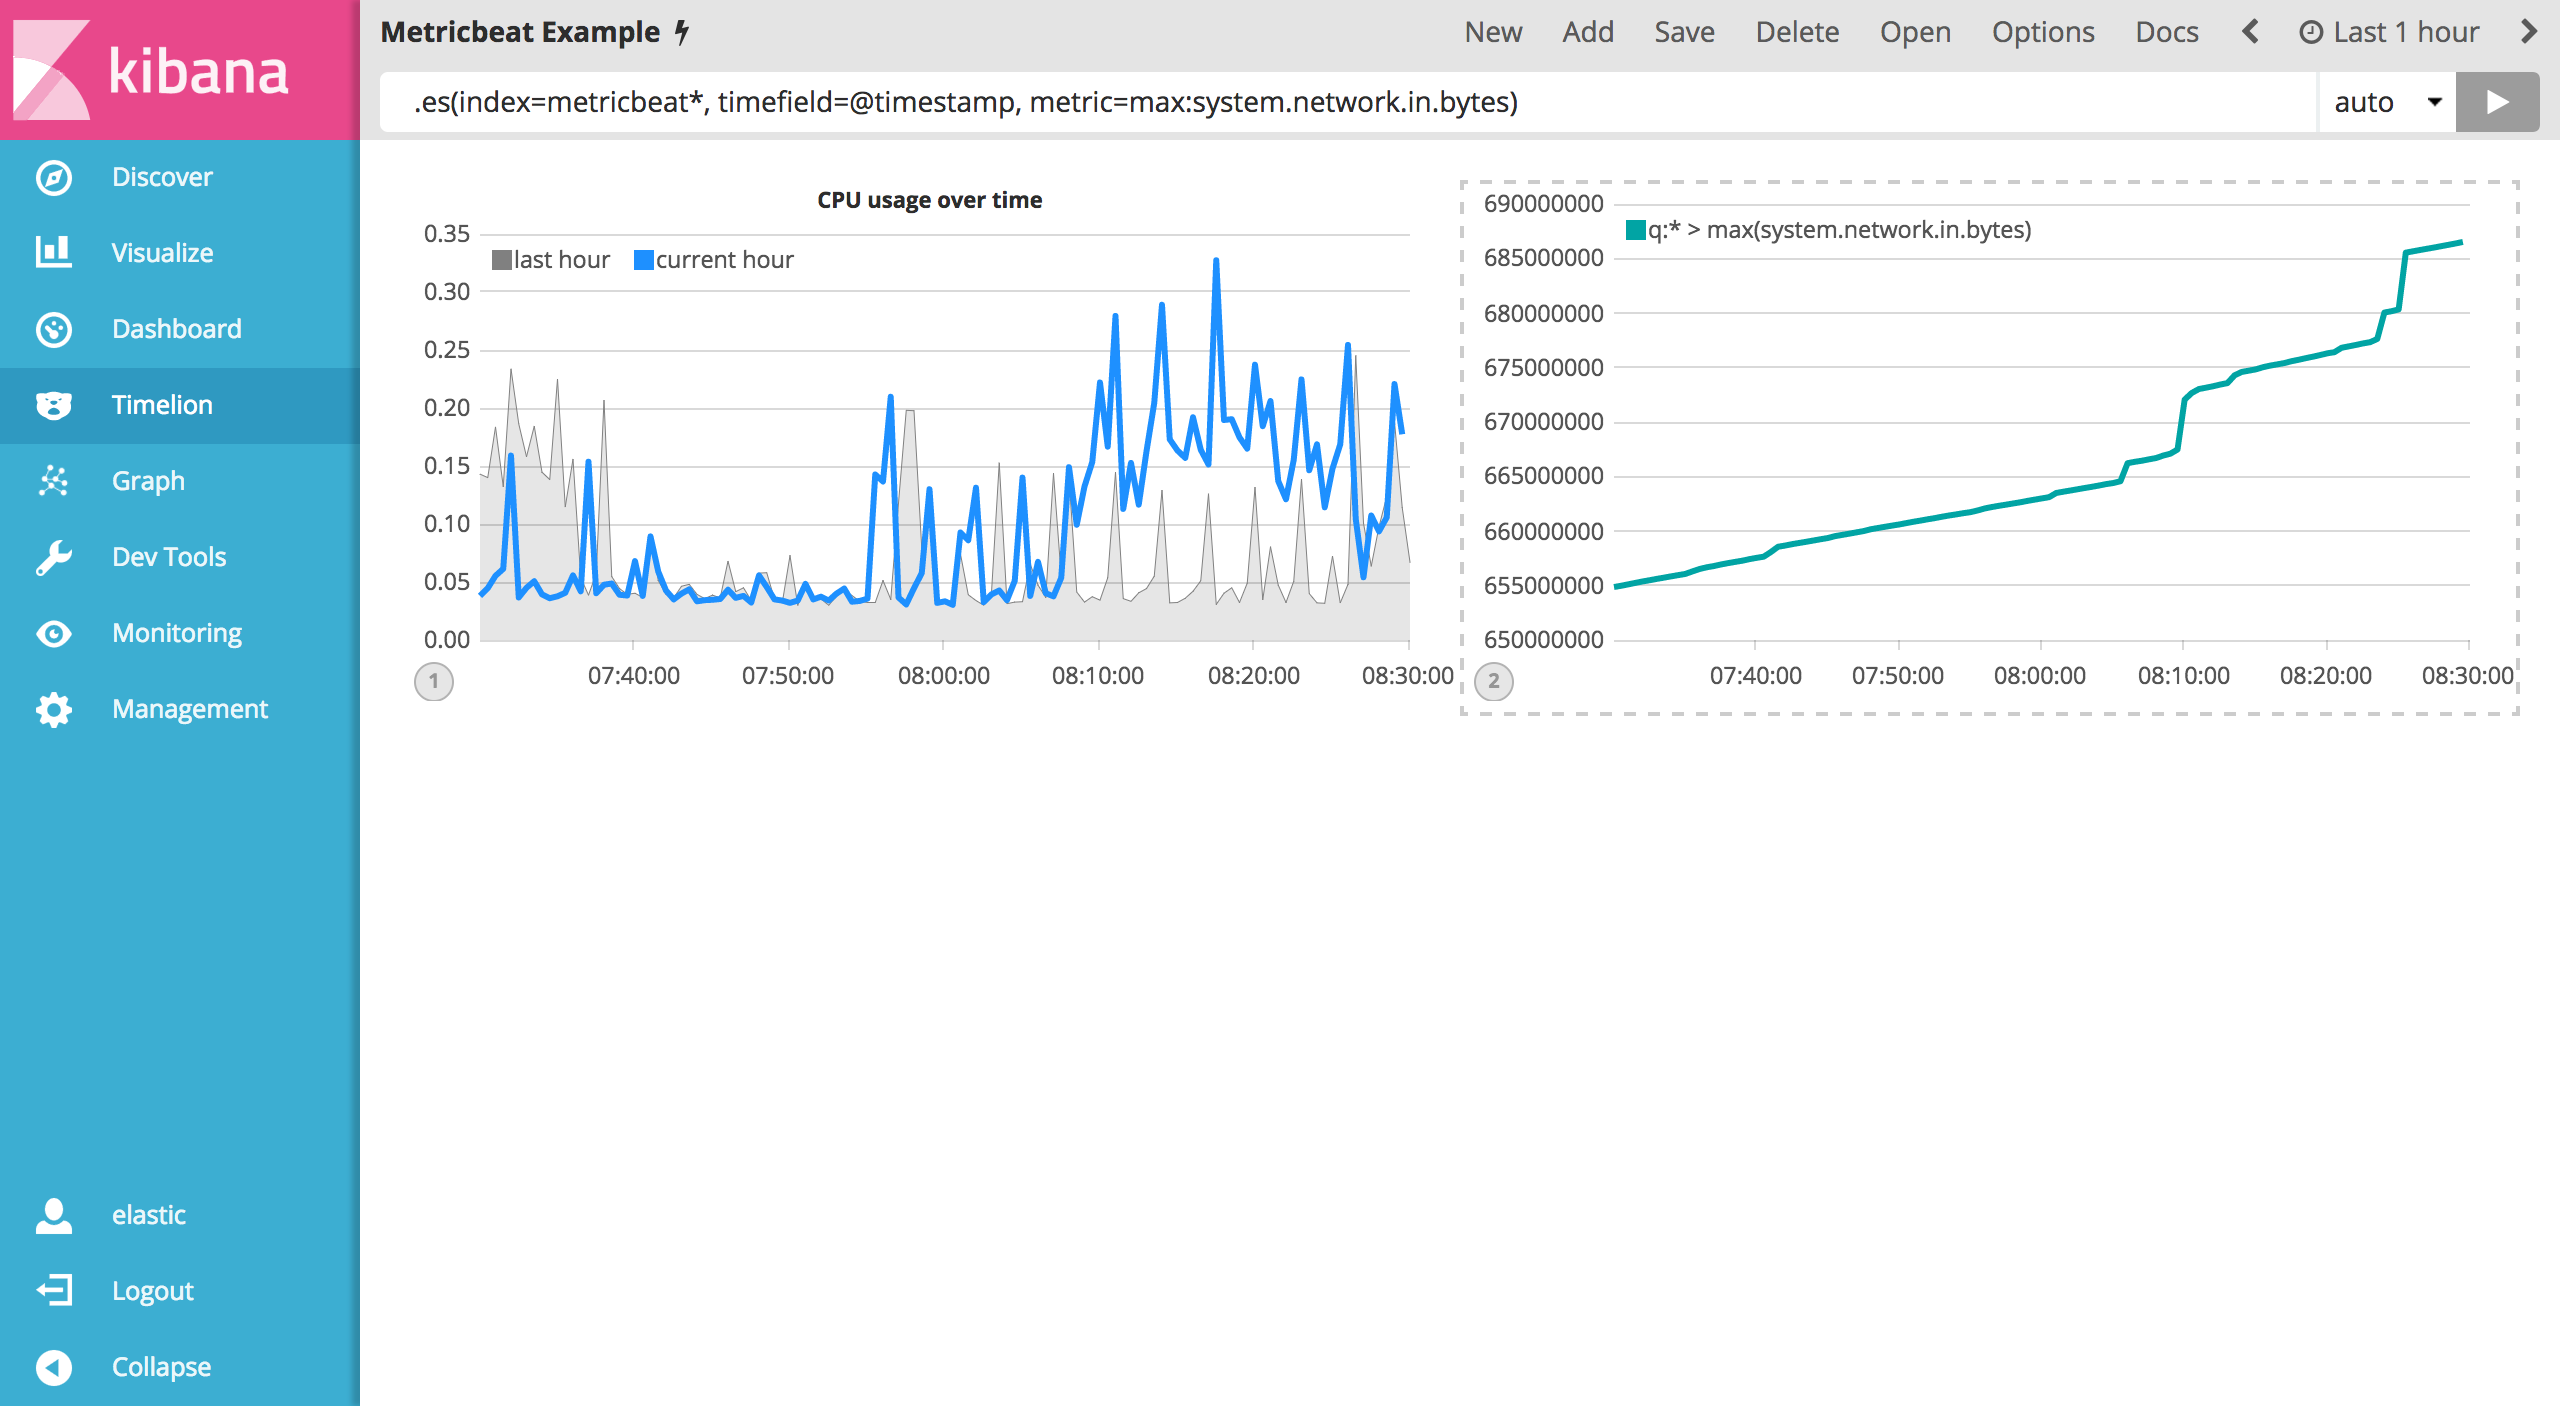Open Dev Tools wrench icon
The image size is (2560, 1406).
click(54, 557)
